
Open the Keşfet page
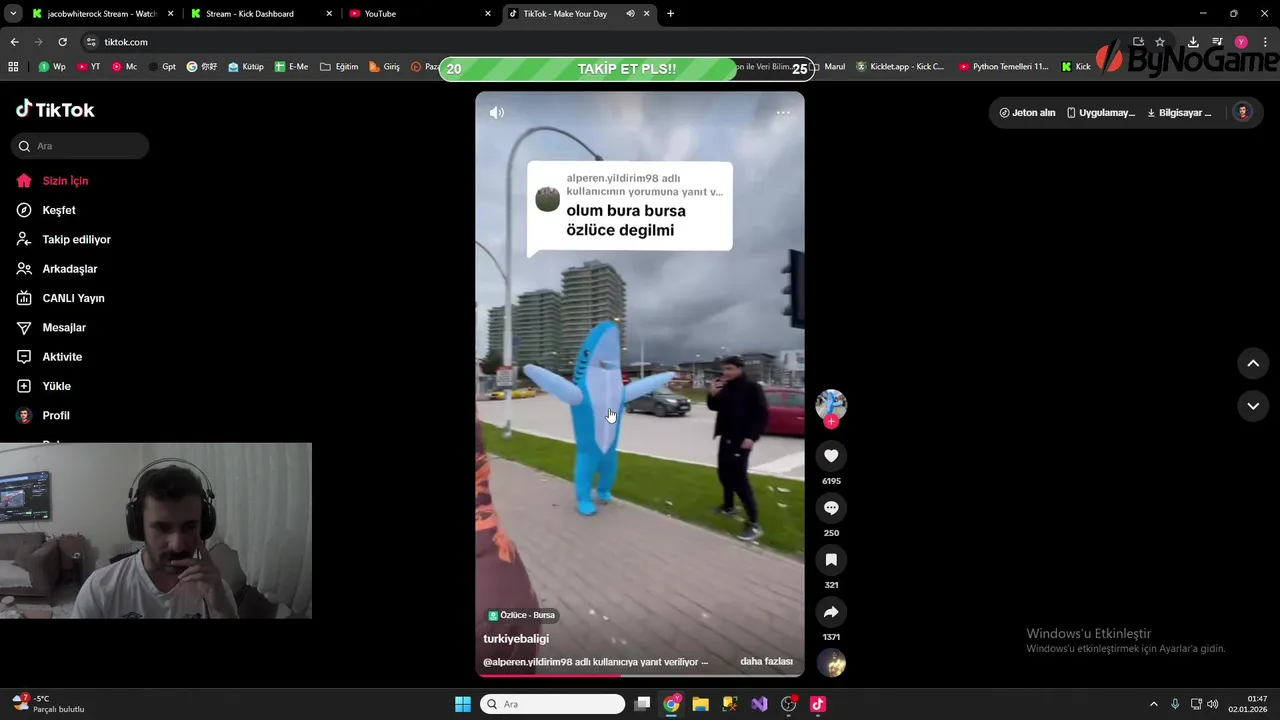pyautogui.click(x=58, y=210)
